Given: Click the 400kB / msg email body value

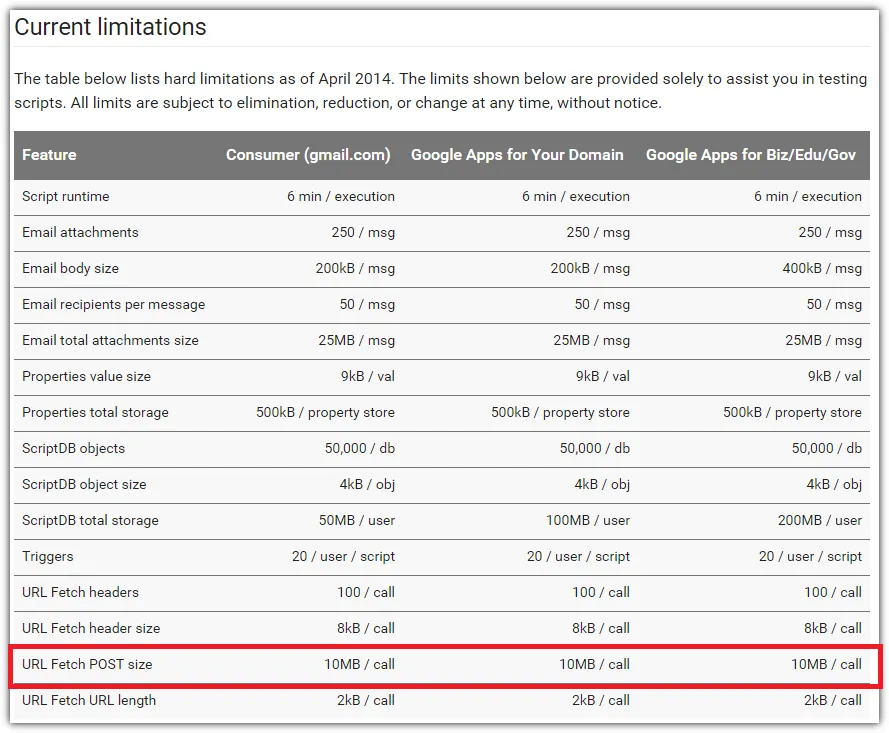Looking at the screenshot, I should (822, 268).
